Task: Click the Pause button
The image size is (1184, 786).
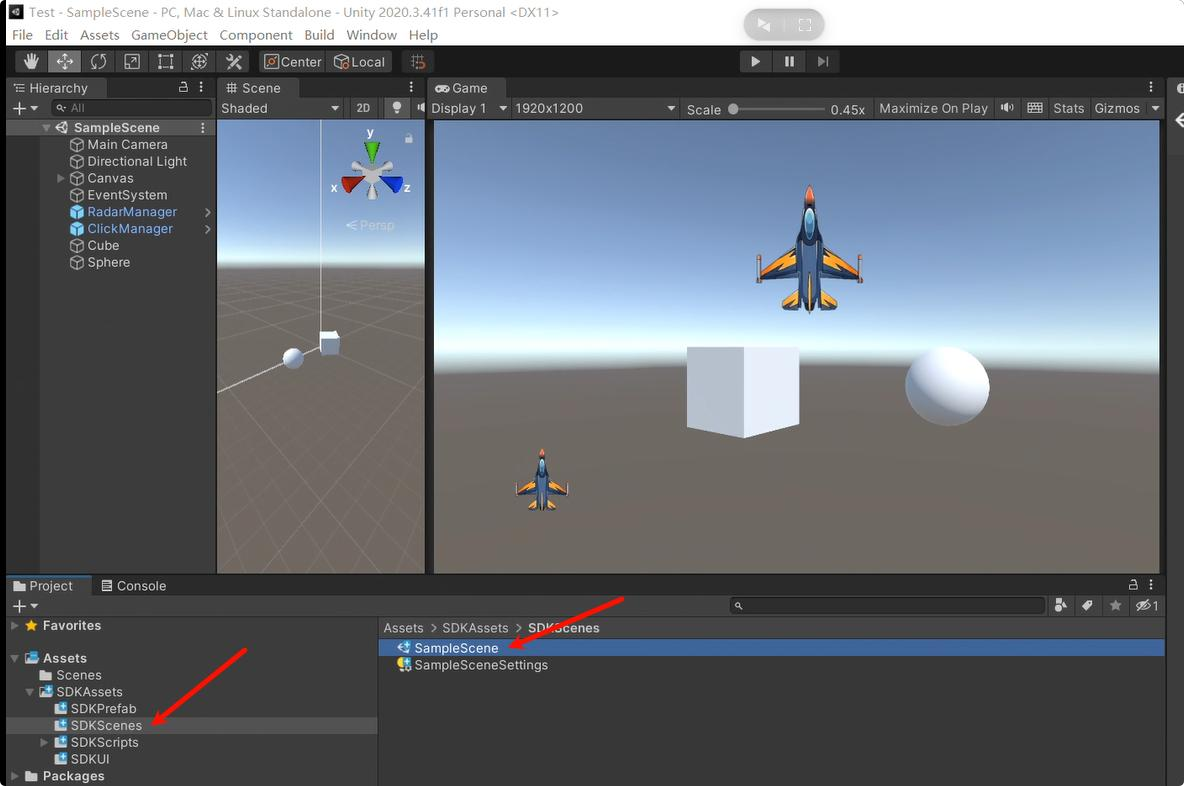Action: click(x=789, y=62)
